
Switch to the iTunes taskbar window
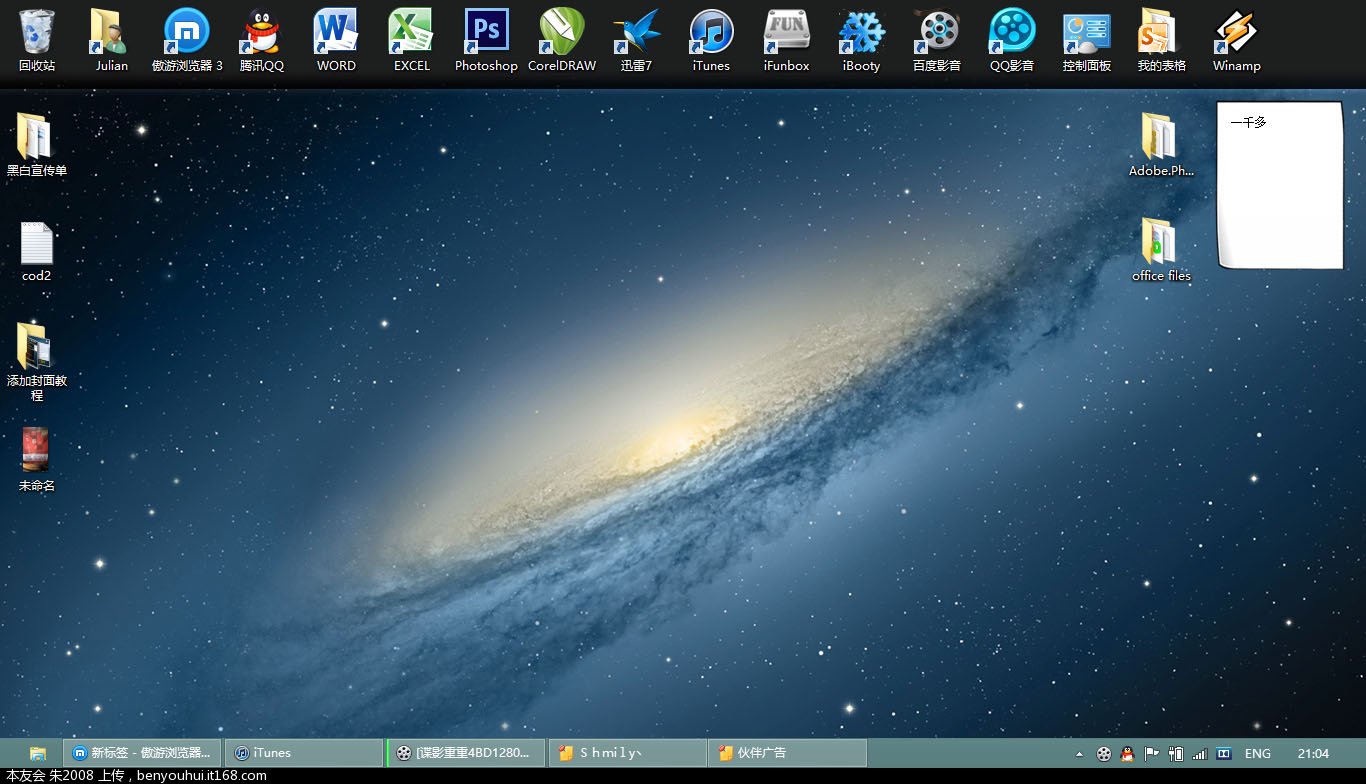pyautogui.click(x=304, y=753)
